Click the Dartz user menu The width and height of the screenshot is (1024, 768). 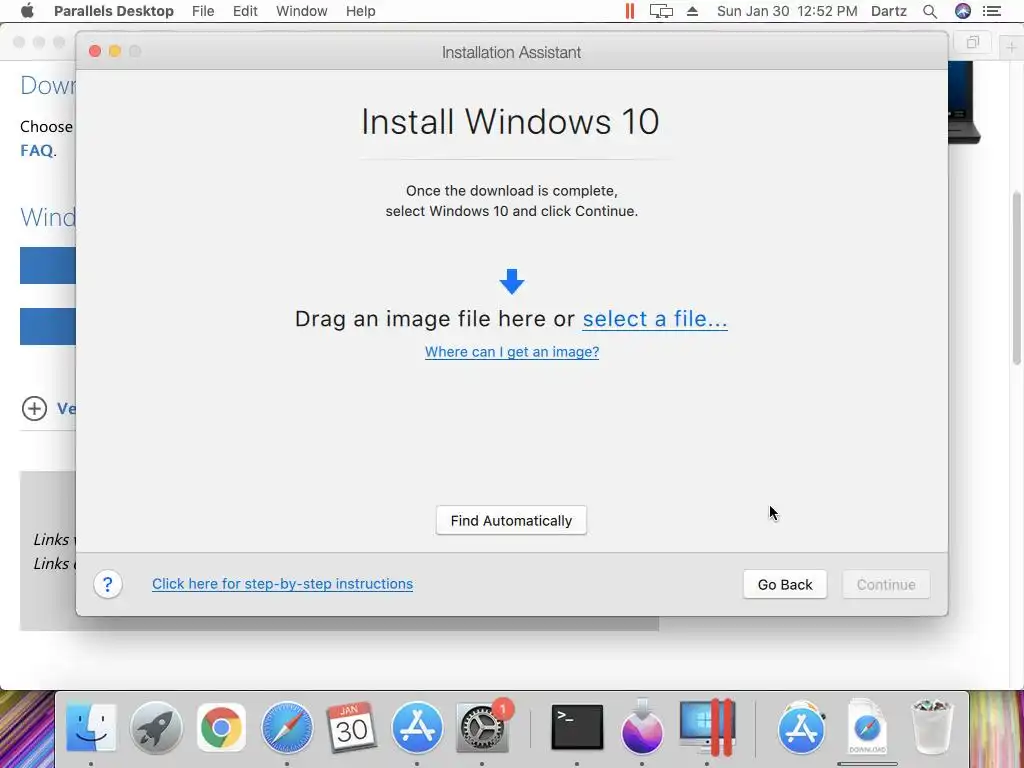(x=889, y=11)
